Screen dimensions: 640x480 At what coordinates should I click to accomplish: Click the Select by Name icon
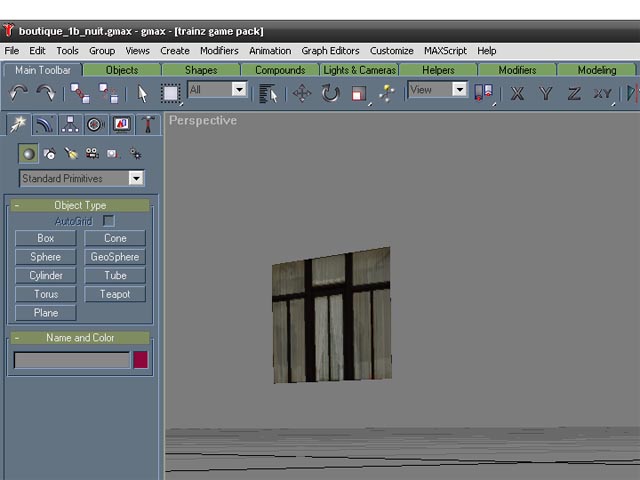pos(268,93)
